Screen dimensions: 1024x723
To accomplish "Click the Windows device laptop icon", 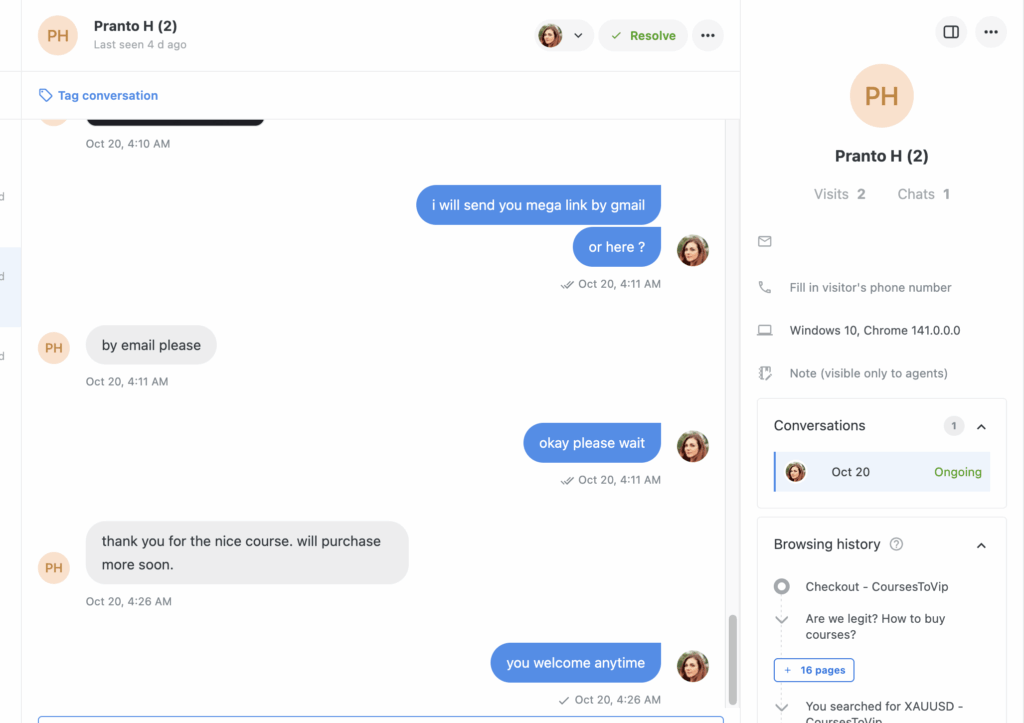I will (x=765, y=331).
